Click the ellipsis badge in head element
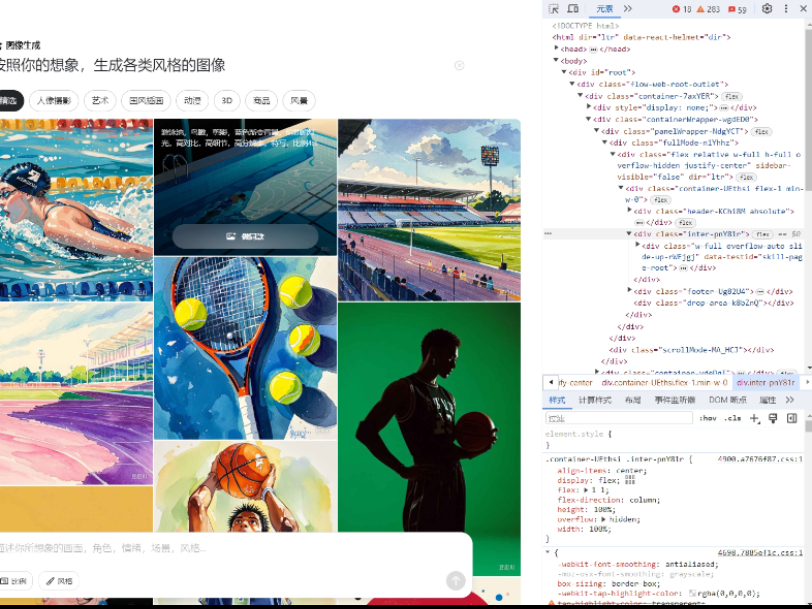 point(593,50)
